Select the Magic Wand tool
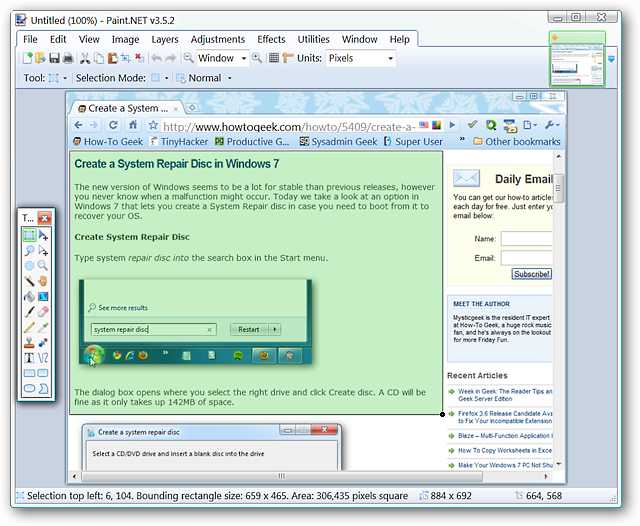The image size is (640, 526). 29,281
